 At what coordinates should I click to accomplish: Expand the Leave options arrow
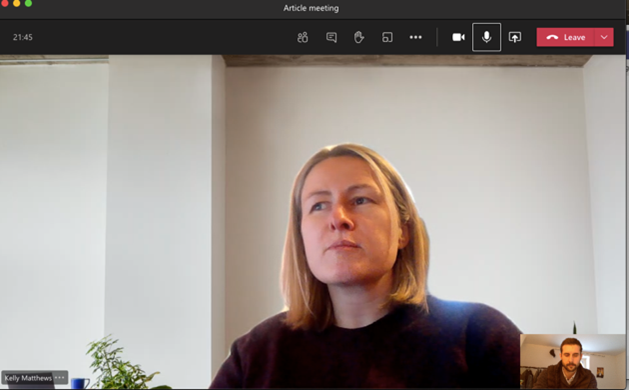(604, 37)
